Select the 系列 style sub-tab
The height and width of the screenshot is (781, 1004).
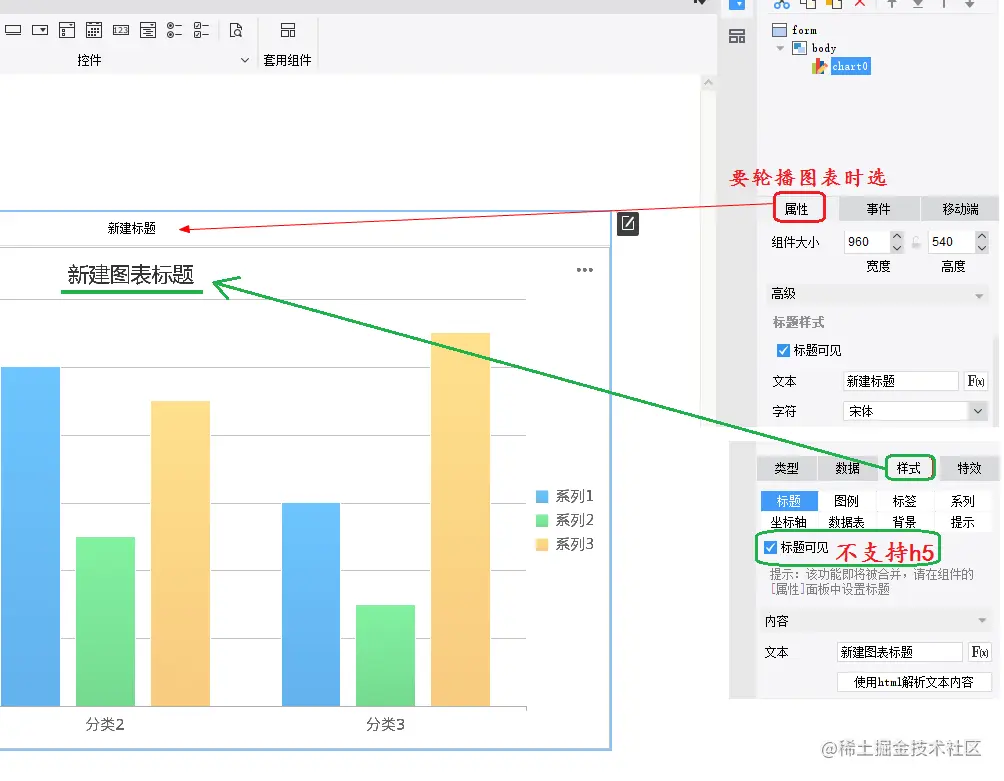coord(962,501)
